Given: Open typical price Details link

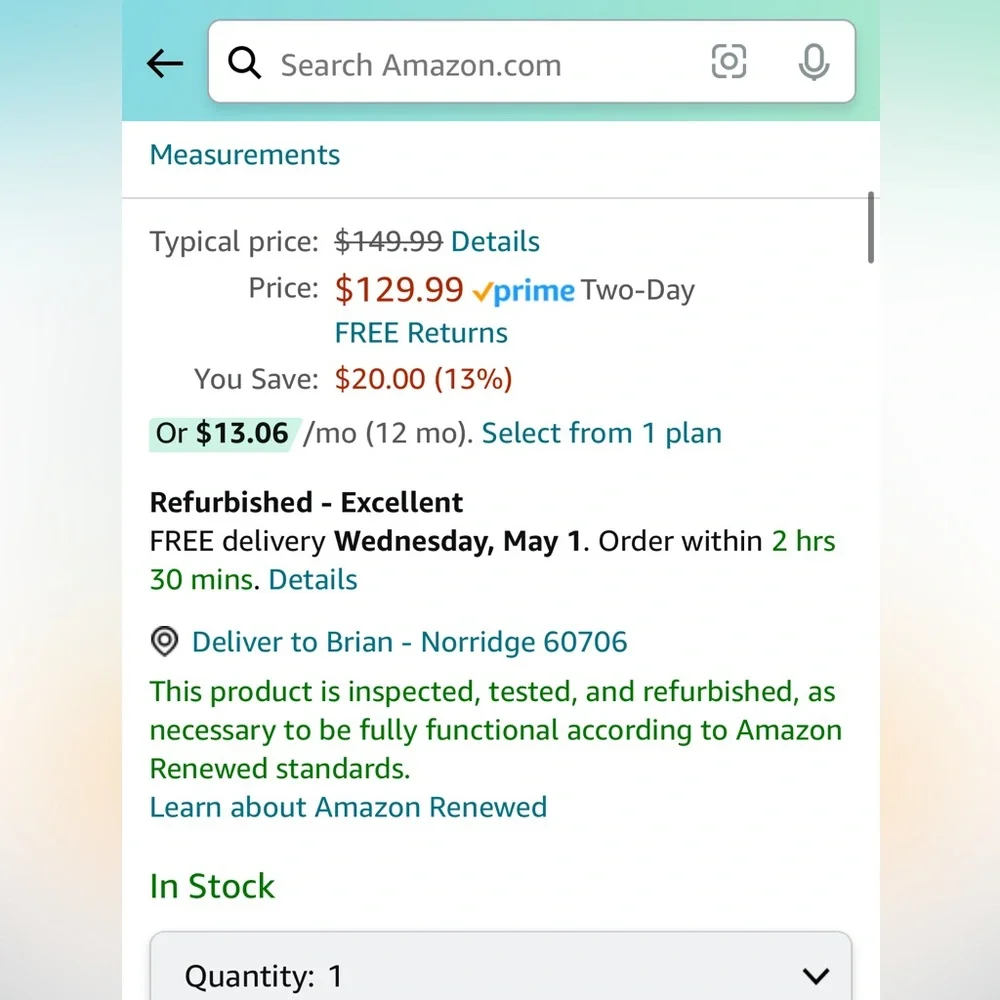Looking at the screenshot, I should pyautogui.click(x=495, y=242).
